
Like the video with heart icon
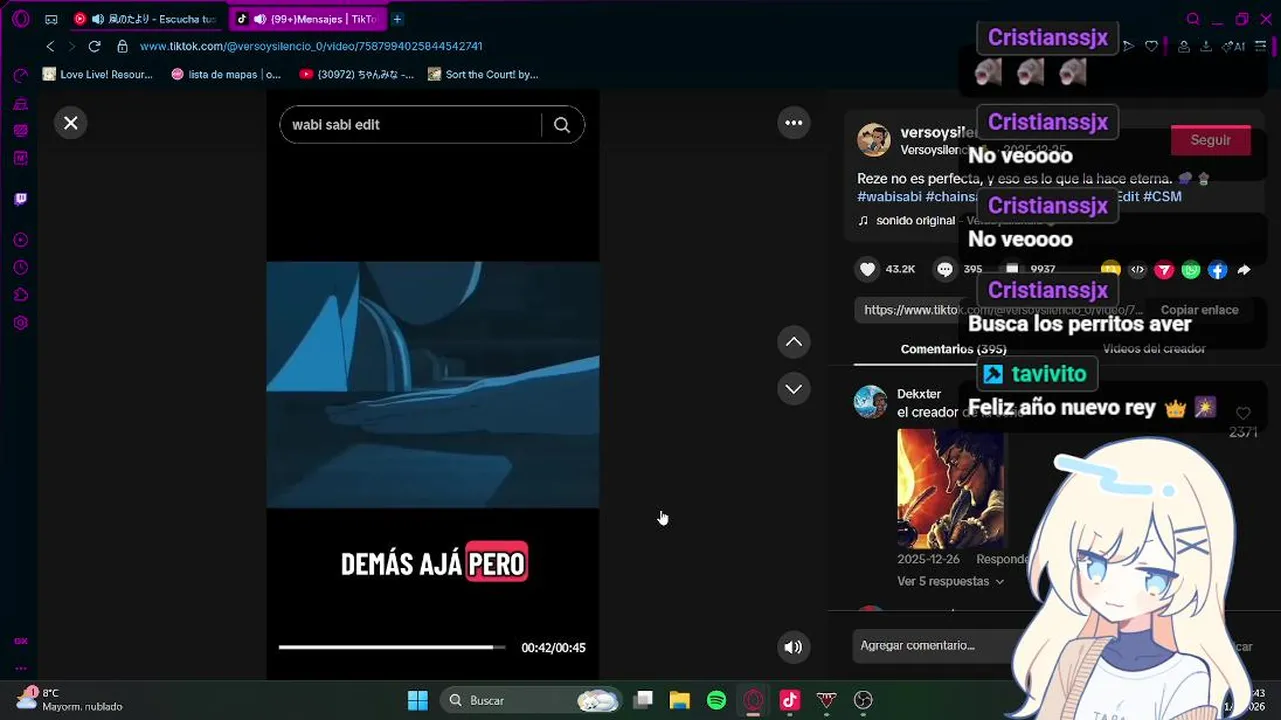(x=868, y=269)
